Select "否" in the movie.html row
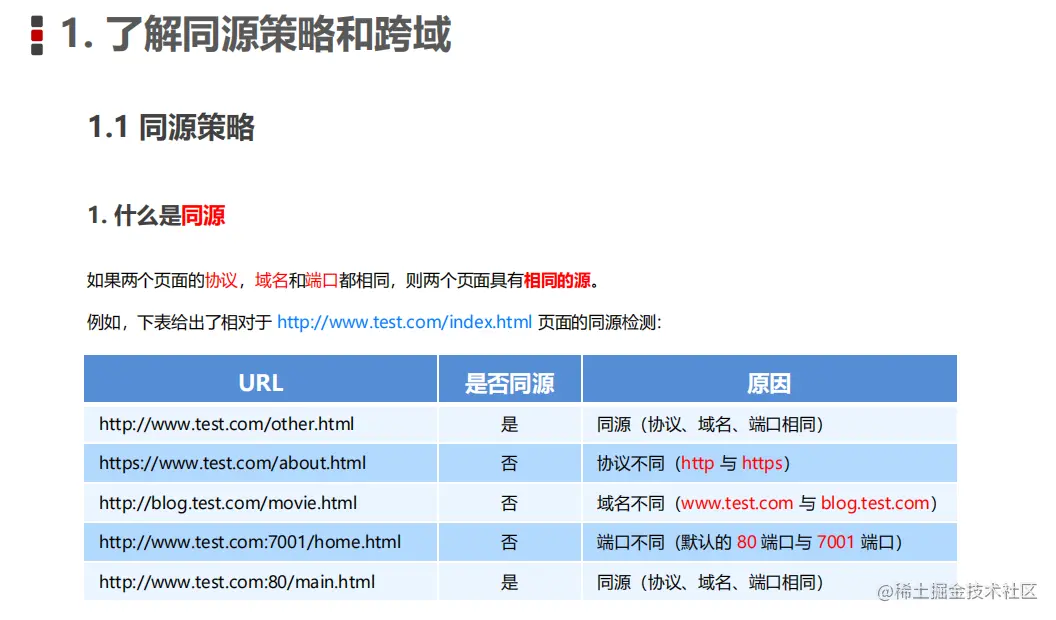Screen dimensions: 1056x620 click(x=510, y=503)
